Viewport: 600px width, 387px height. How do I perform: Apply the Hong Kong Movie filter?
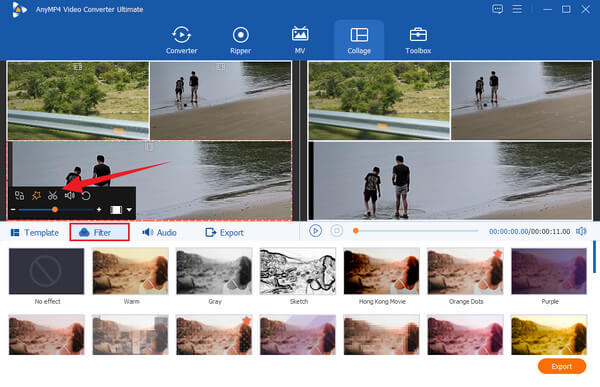[382, 271]
